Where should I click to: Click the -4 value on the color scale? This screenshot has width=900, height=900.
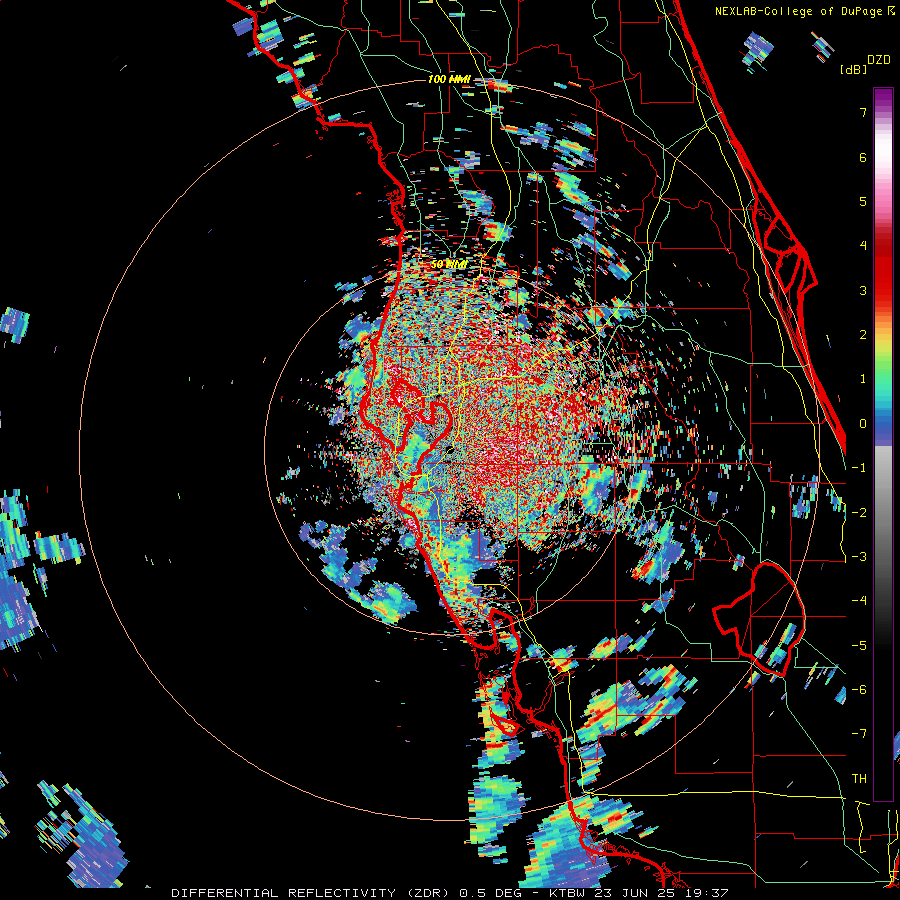(x=859, y=601)
